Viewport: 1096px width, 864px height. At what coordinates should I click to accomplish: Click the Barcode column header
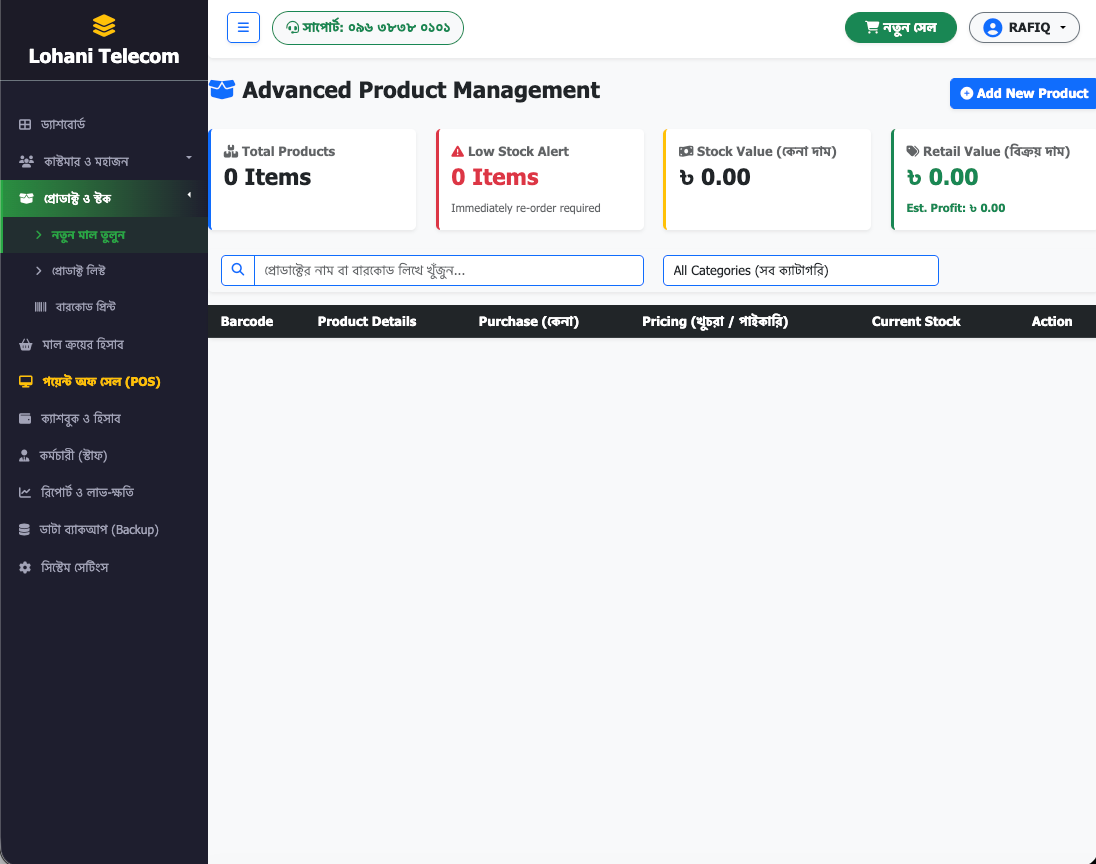click(x=247, y=322)
